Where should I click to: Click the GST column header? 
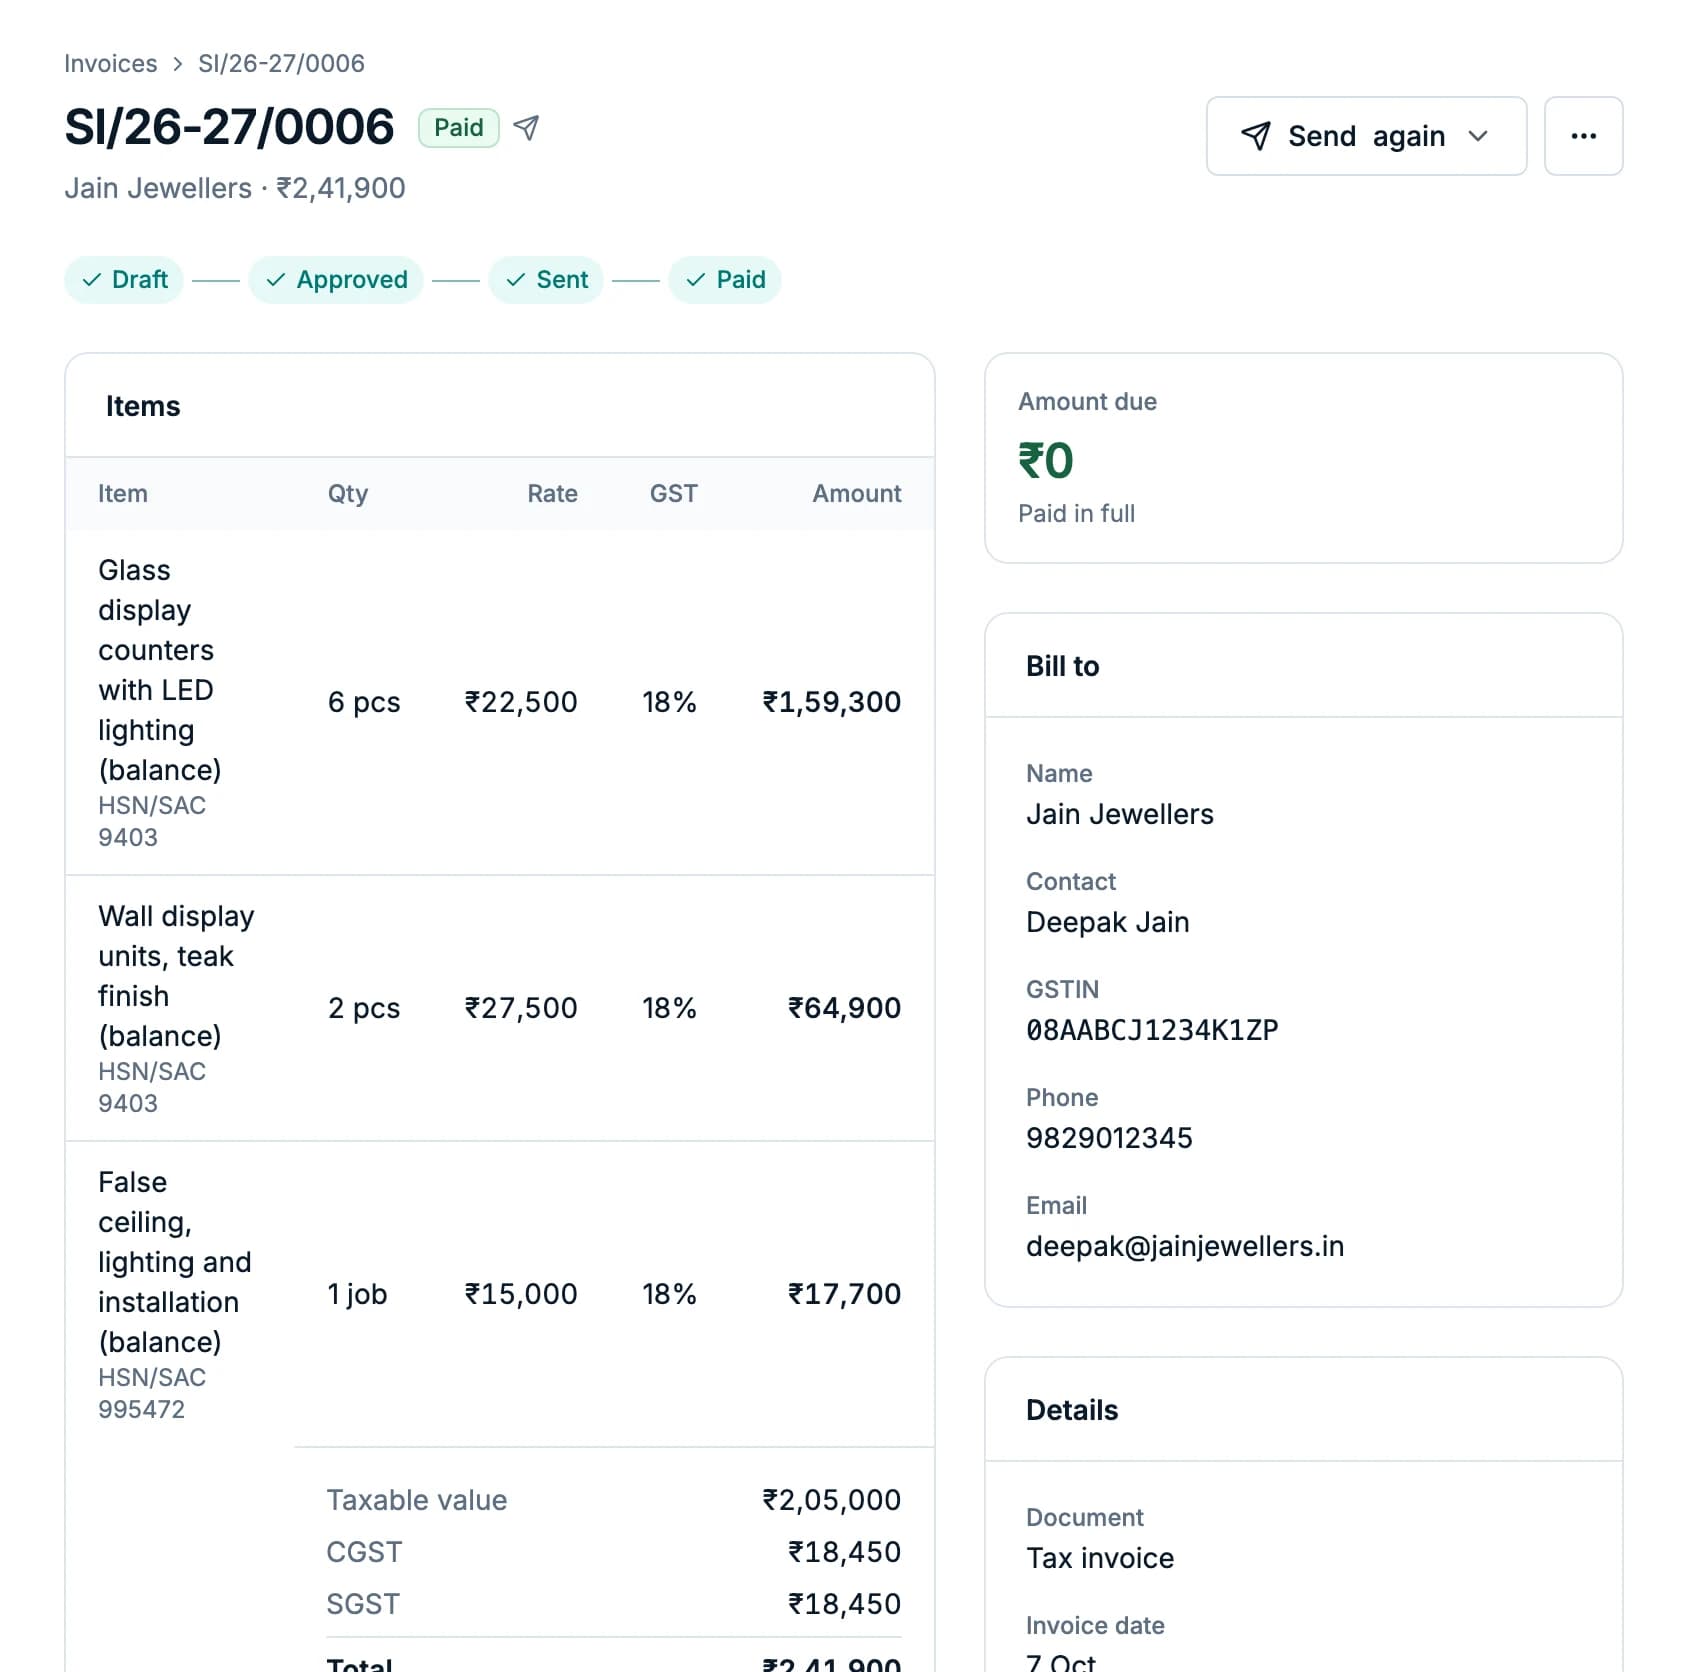coord(674,493)
